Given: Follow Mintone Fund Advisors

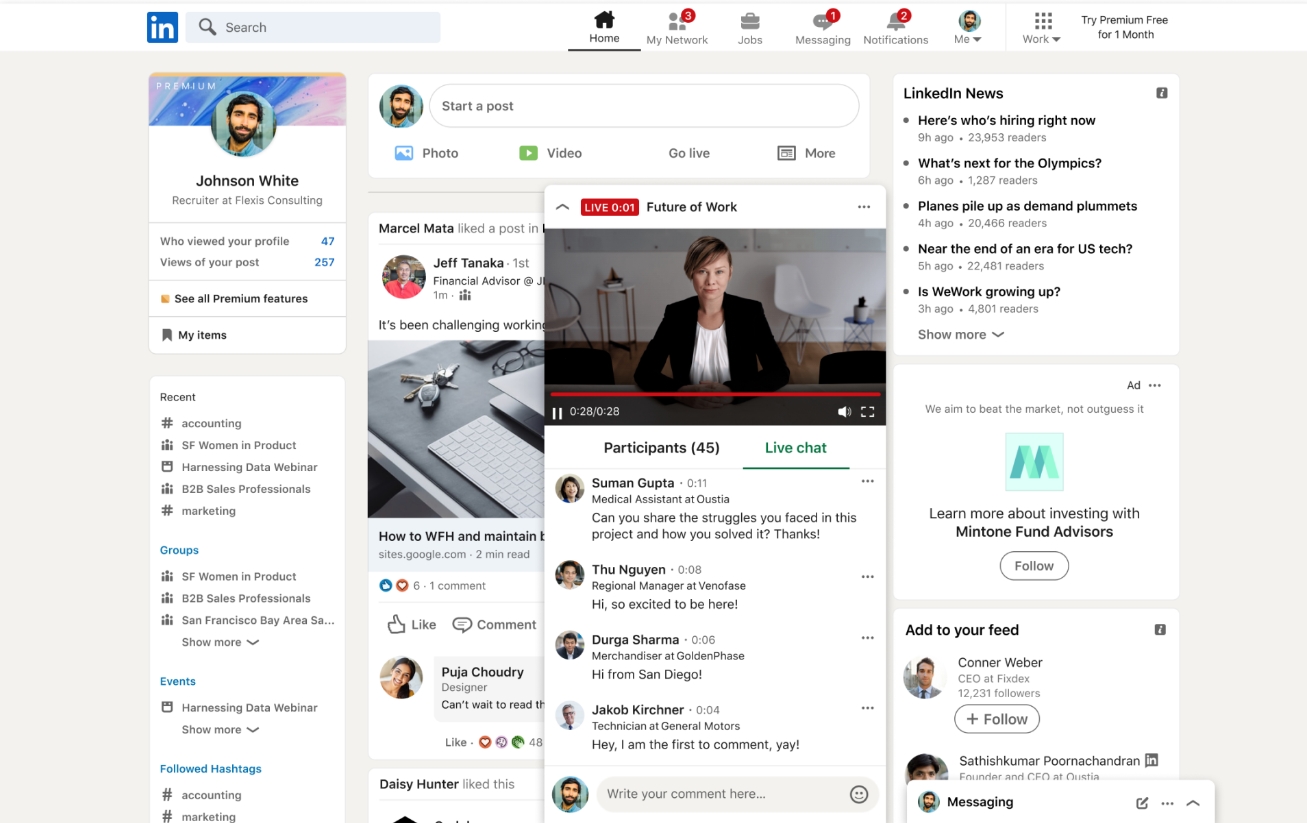Looking at the screenshot, I should pyautogui.click(x=1034, y=566).
